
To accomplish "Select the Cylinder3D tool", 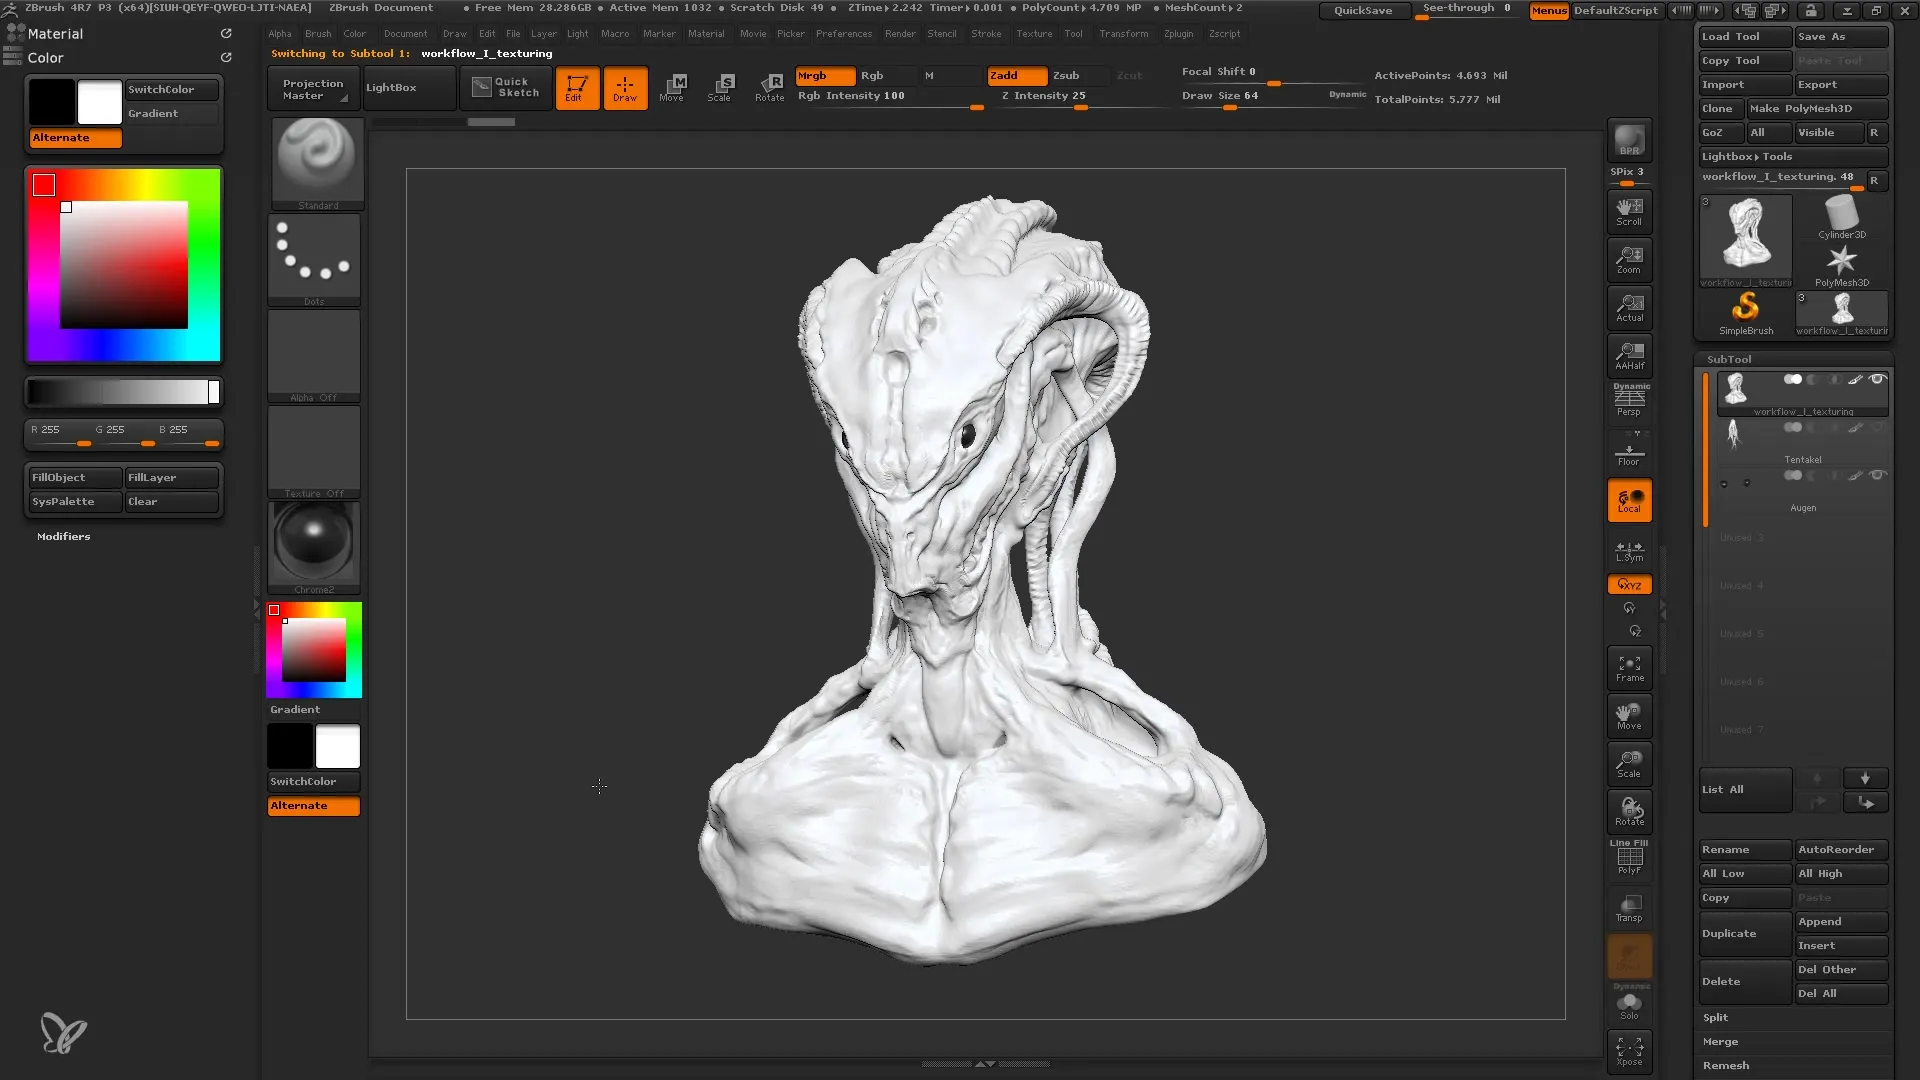I will (x=1841, y=217).
